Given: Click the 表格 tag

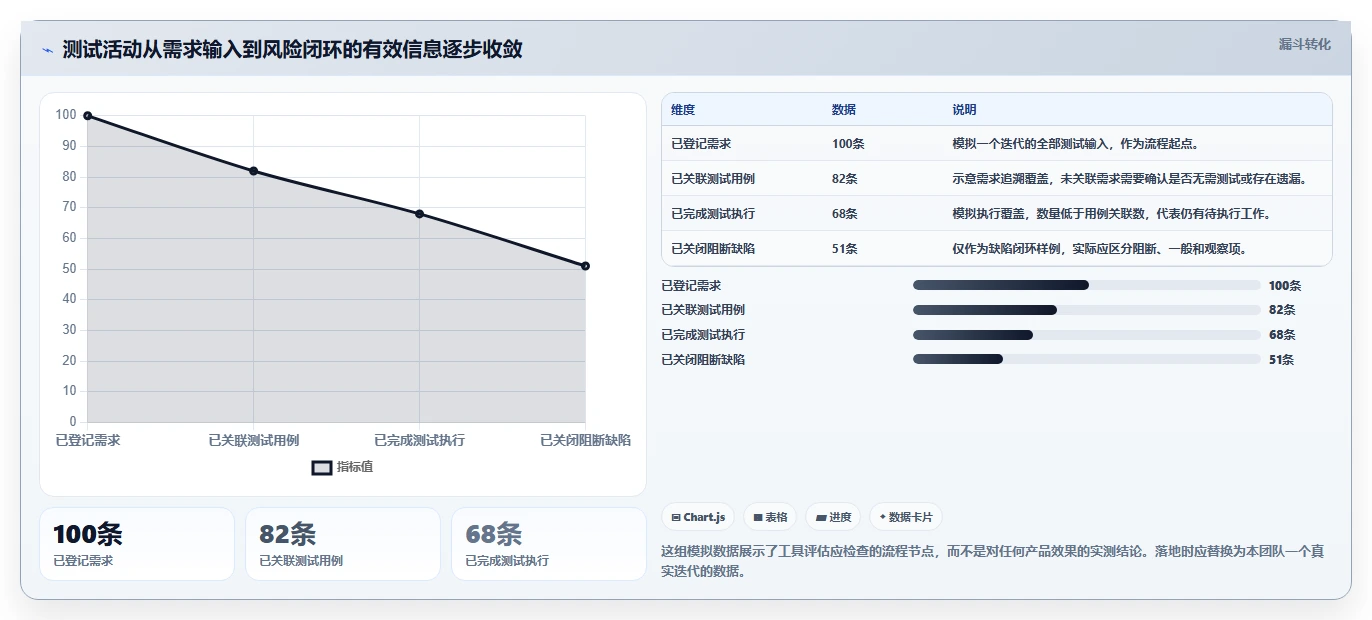Looking at the screenshot, I should coord(770,517).
